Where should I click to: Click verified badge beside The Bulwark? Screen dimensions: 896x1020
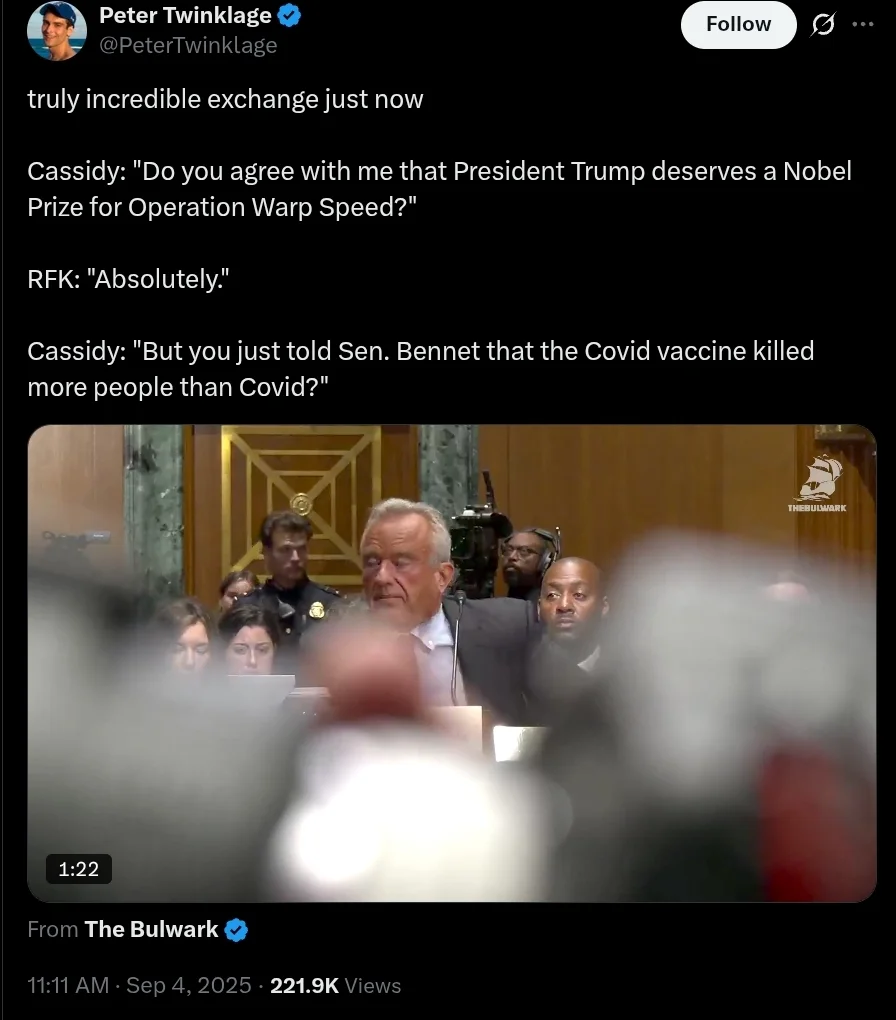pyautogui.click(x=236, y=930)
